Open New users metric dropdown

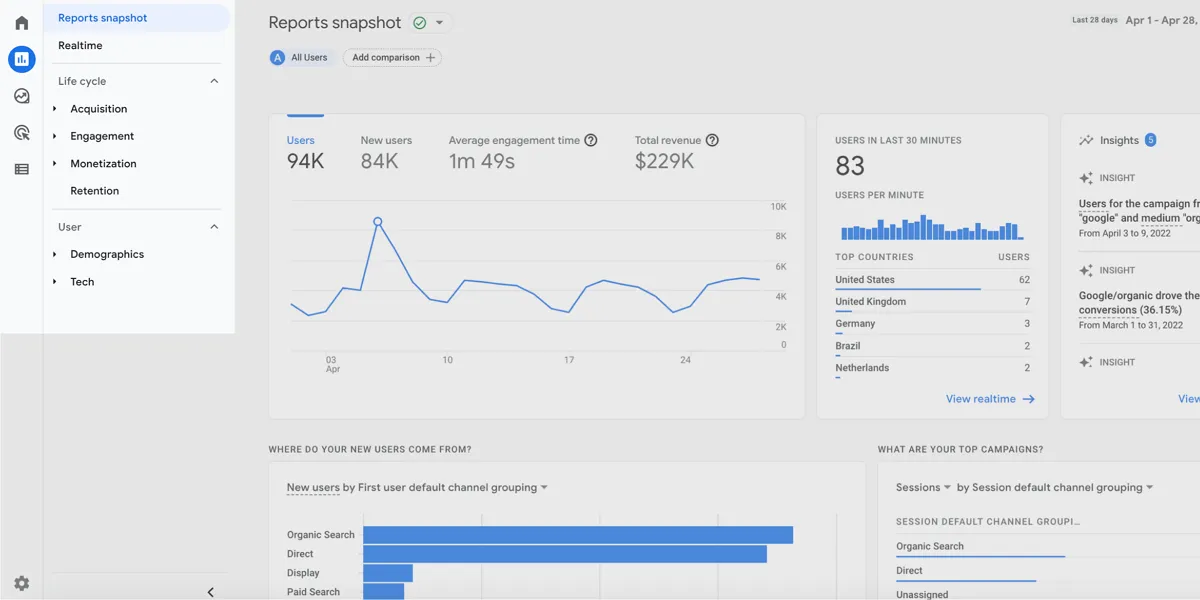417,488
